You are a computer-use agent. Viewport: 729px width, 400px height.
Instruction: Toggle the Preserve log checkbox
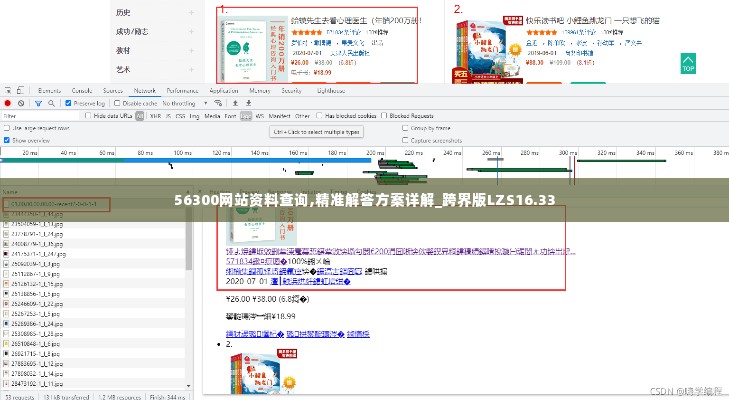coord(68,103)
